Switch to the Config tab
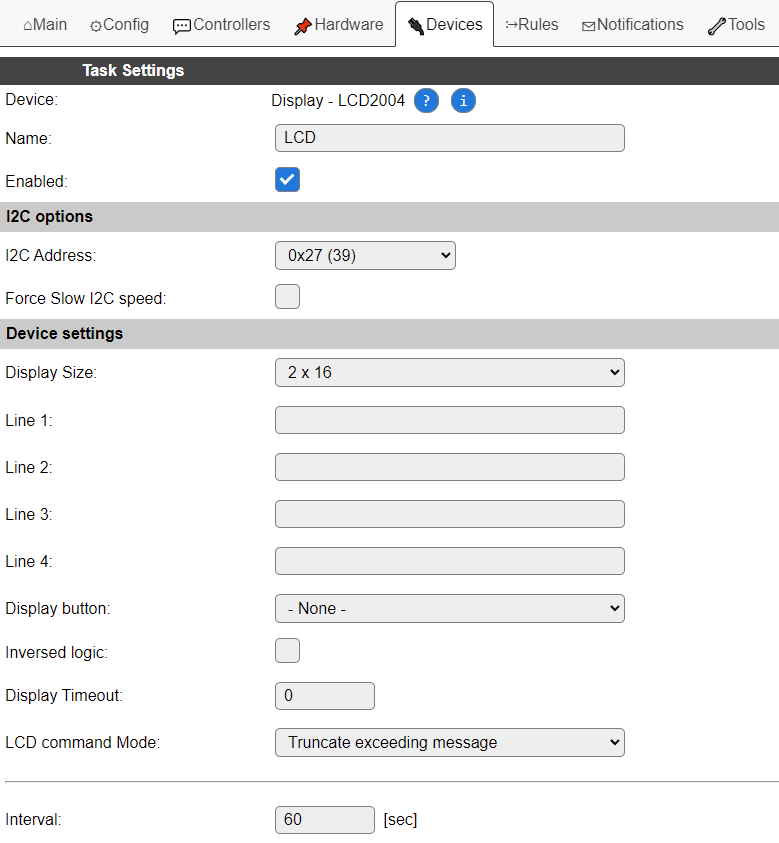Image resolution: width=779 pixels, height=843 pixels. pos(119,24)
